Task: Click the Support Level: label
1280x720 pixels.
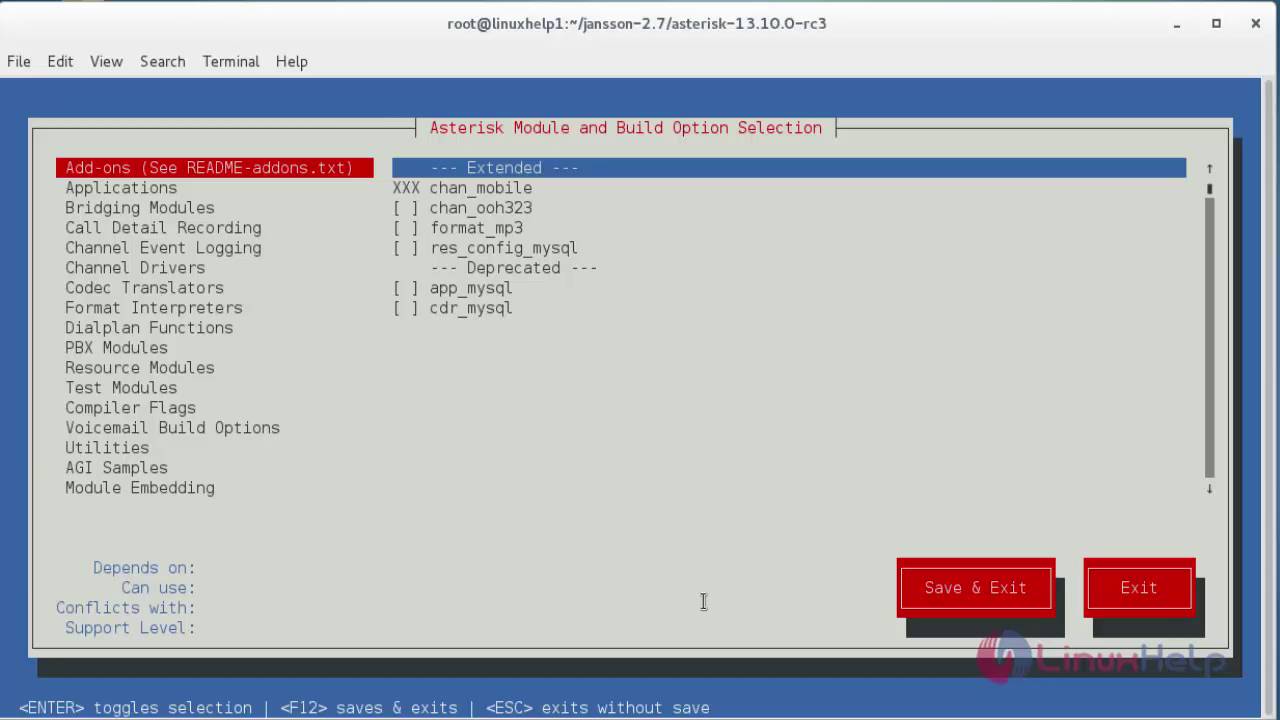Action: coord(130,628)
